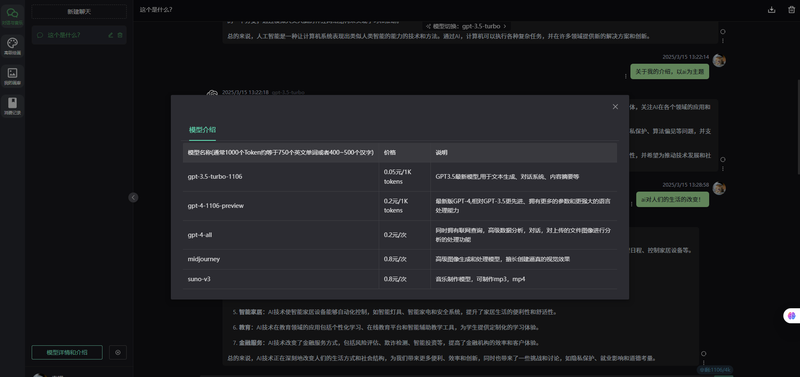Download the chat with top-right export icon
800x377 pixels.
(771, 10)
